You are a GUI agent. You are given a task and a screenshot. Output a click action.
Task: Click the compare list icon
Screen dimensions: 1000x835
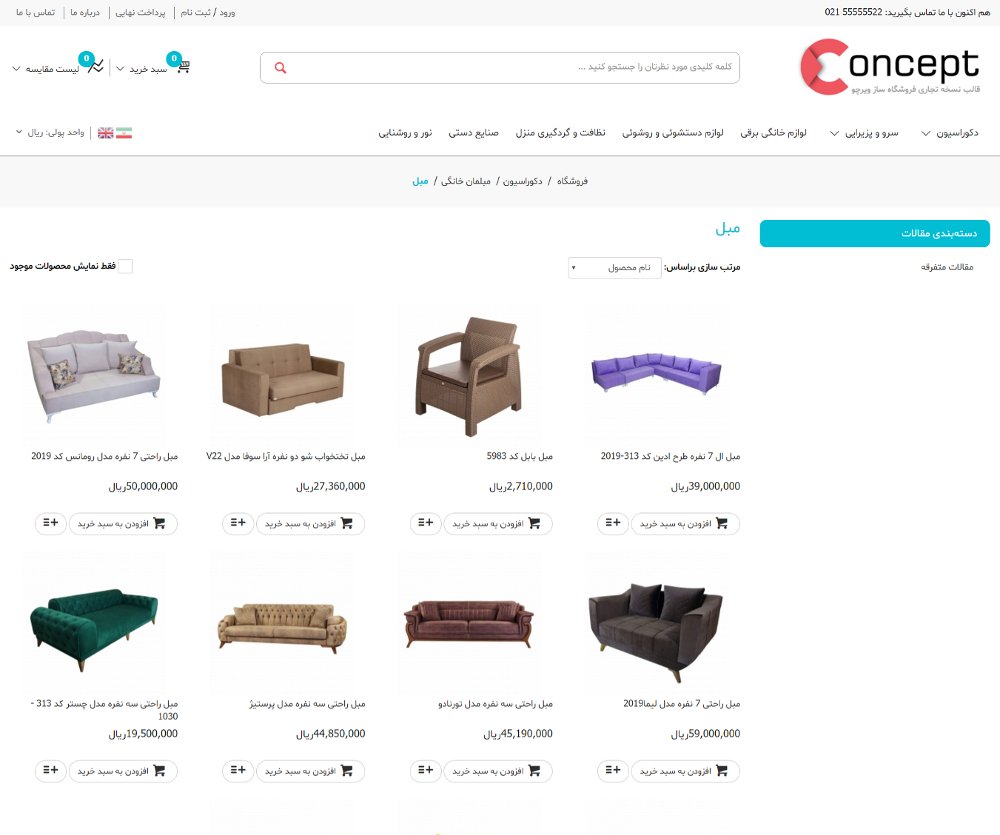[96, 66]
